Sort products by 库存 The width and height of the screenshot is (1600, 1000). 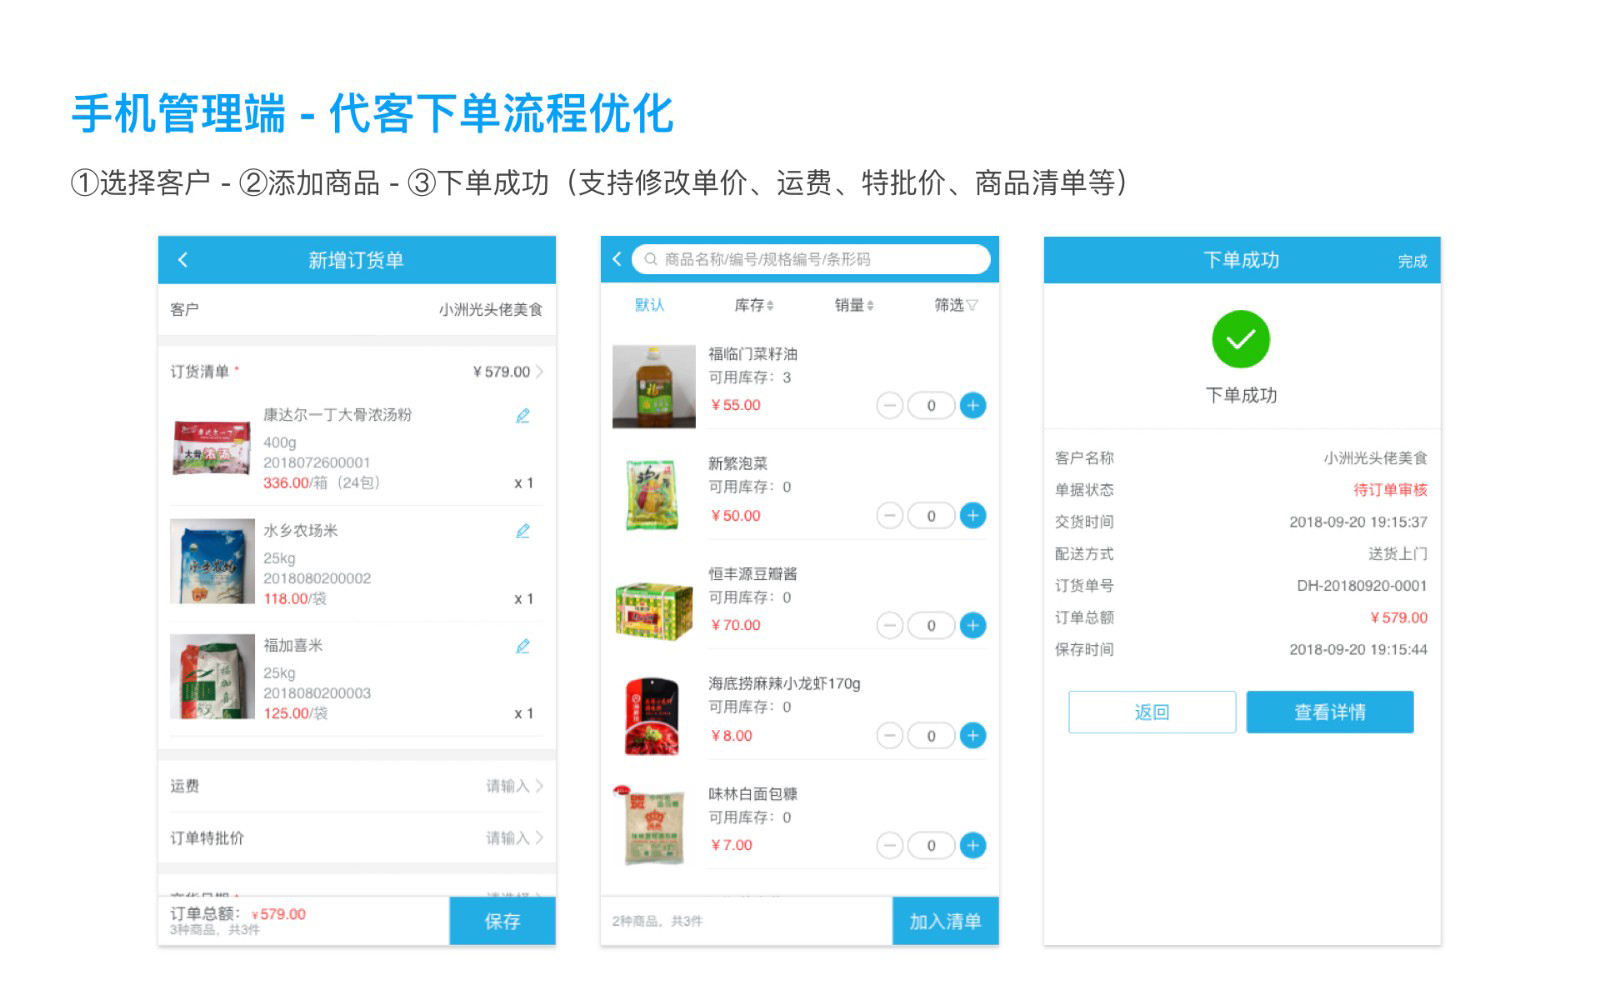pos(754,305)
